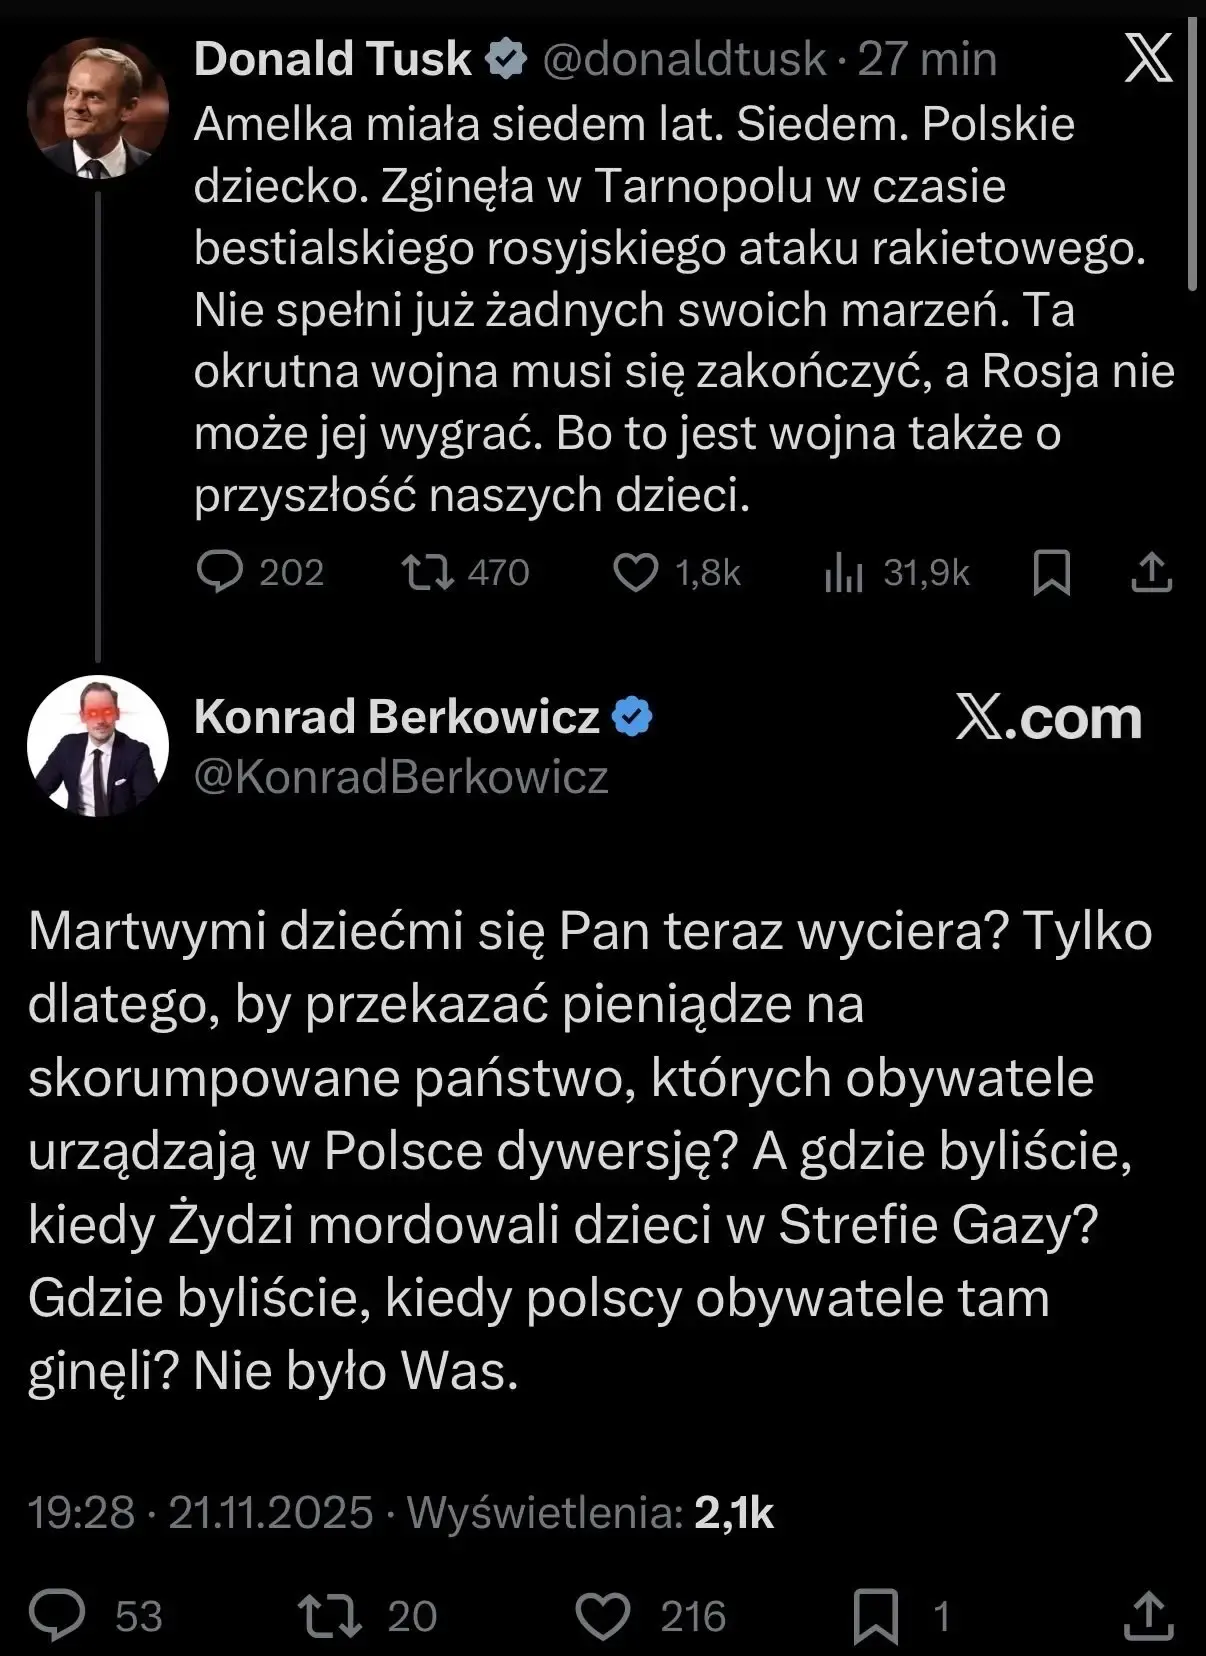The height and width of the screenshot is (1656, 1206).
Task: Open the share icon on Tusk's tweet
Action: point(1154,572)
